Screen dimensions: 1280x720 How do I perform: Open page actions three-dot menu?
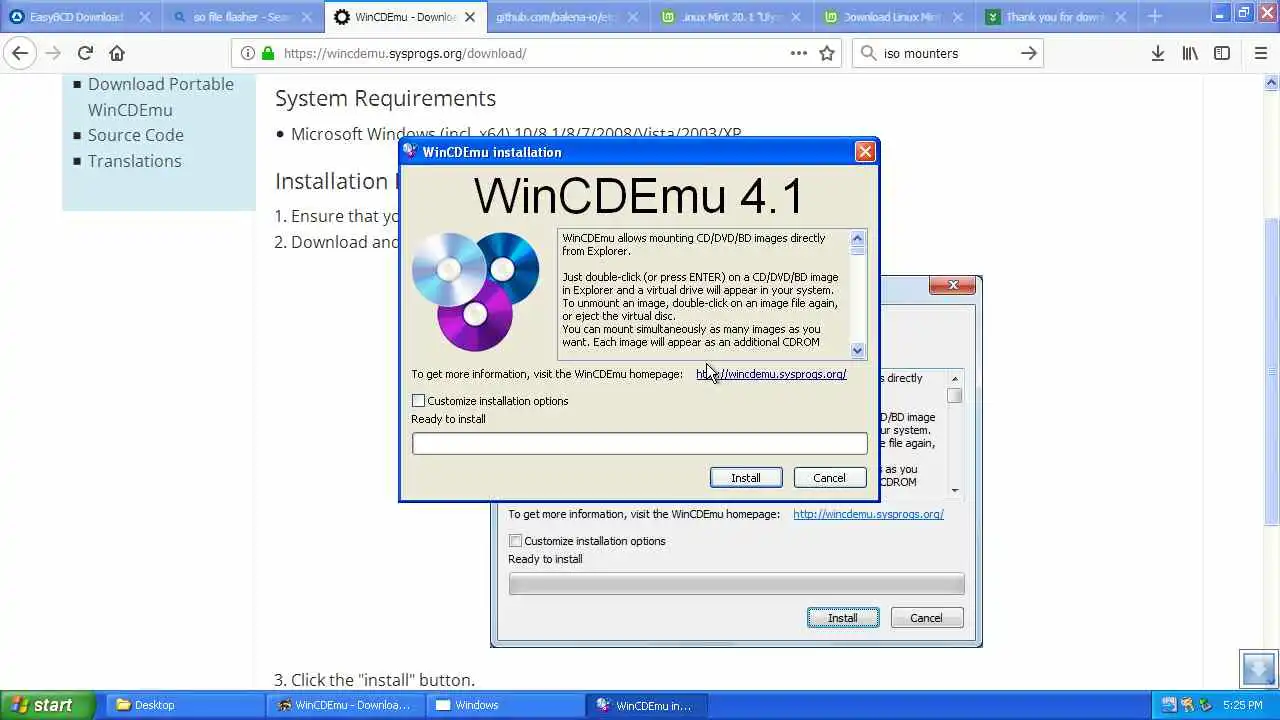click(799, 53)
